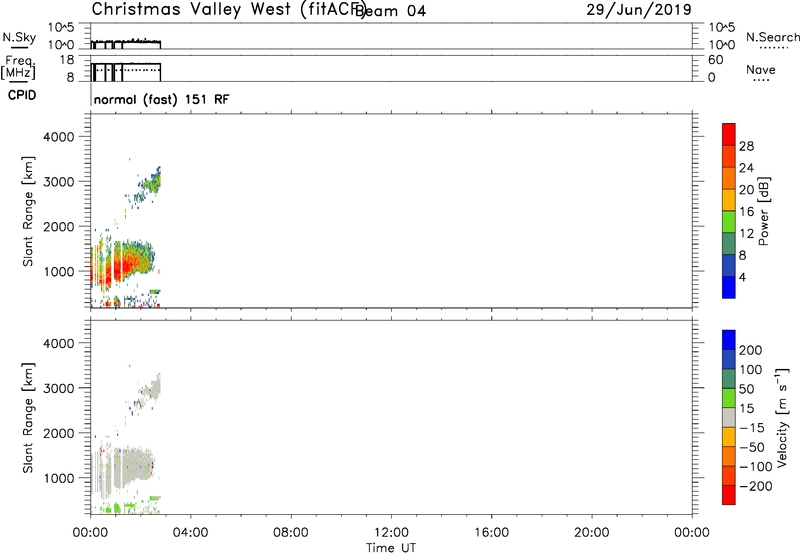Click the '28' Power scale value
This screenshot has height=554, width=800.
click(x=746, y=146)
